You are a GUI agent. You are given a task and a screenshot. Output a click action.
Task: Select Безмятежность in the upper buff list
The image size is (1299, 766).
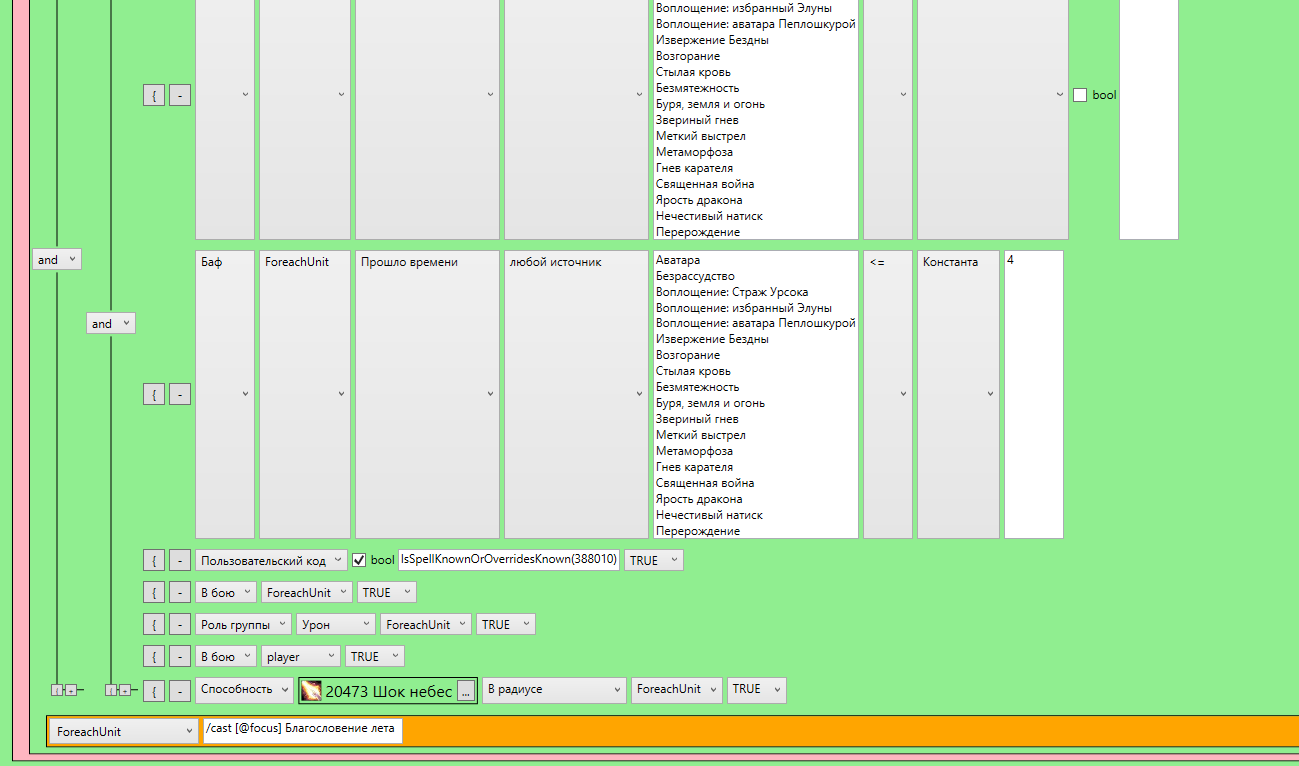click(x=698, y=88)
